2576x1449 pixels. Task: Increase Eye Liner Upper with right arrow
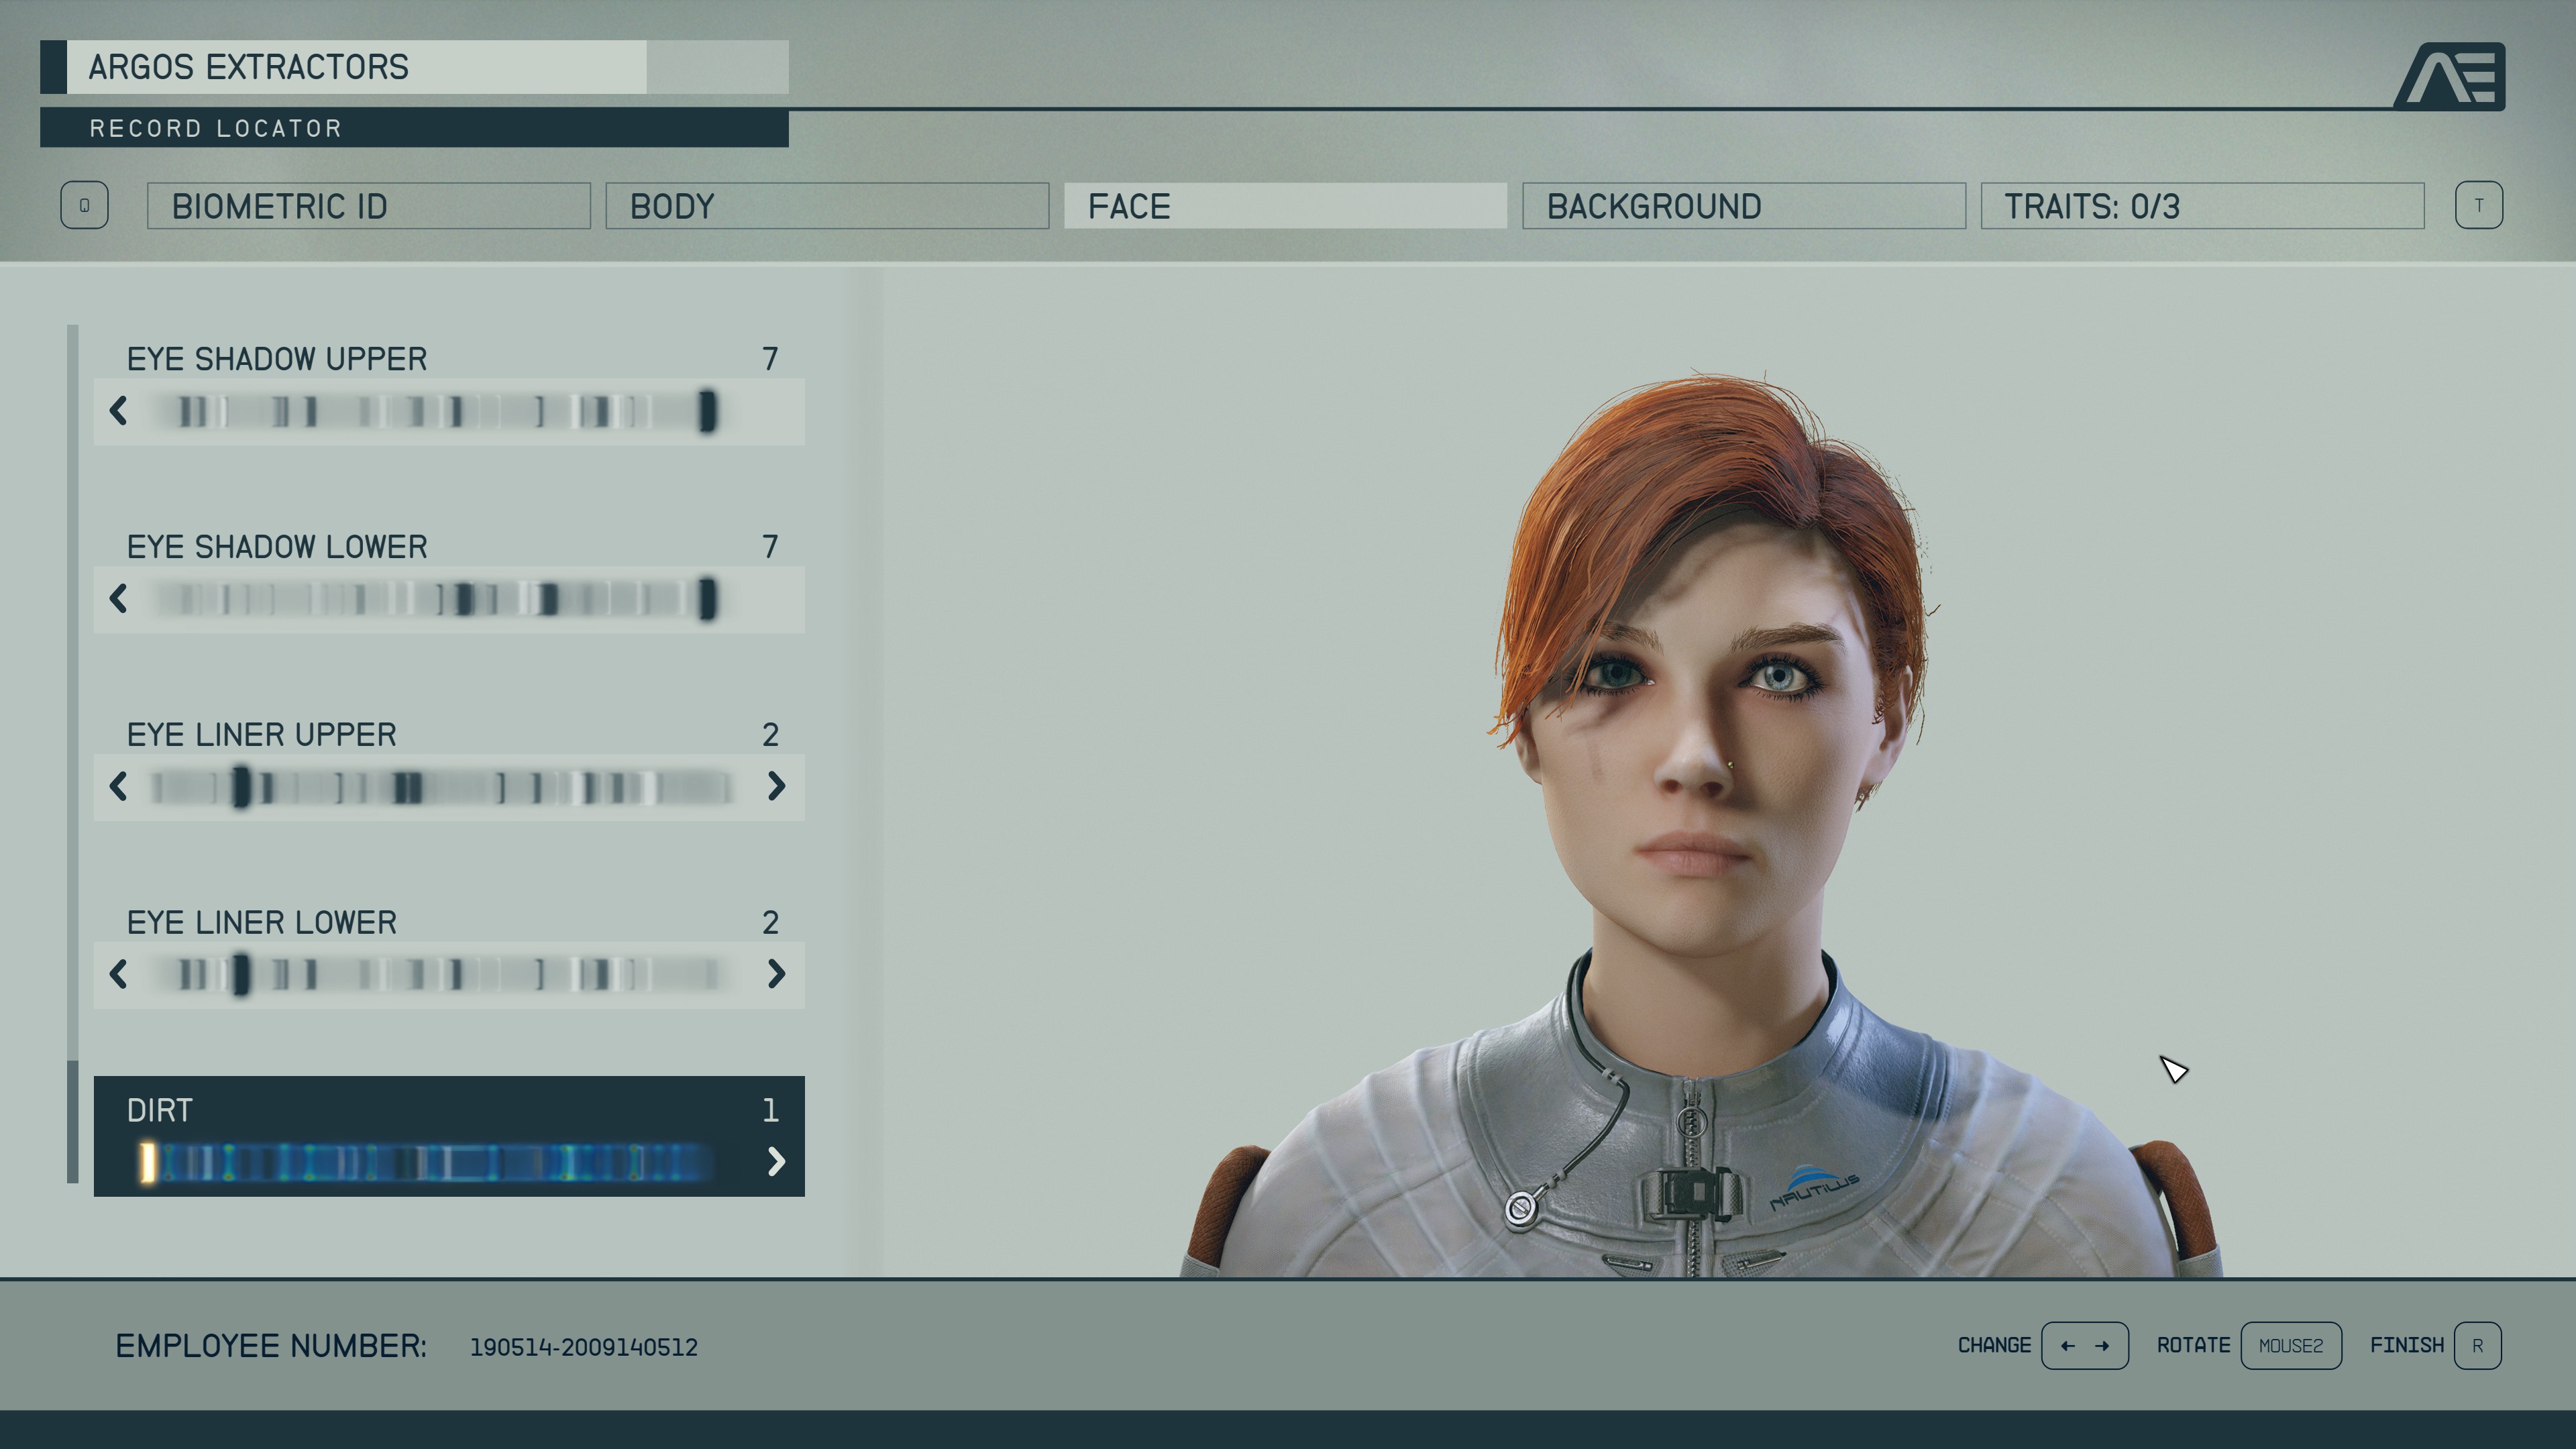click(x=776, y=786)
